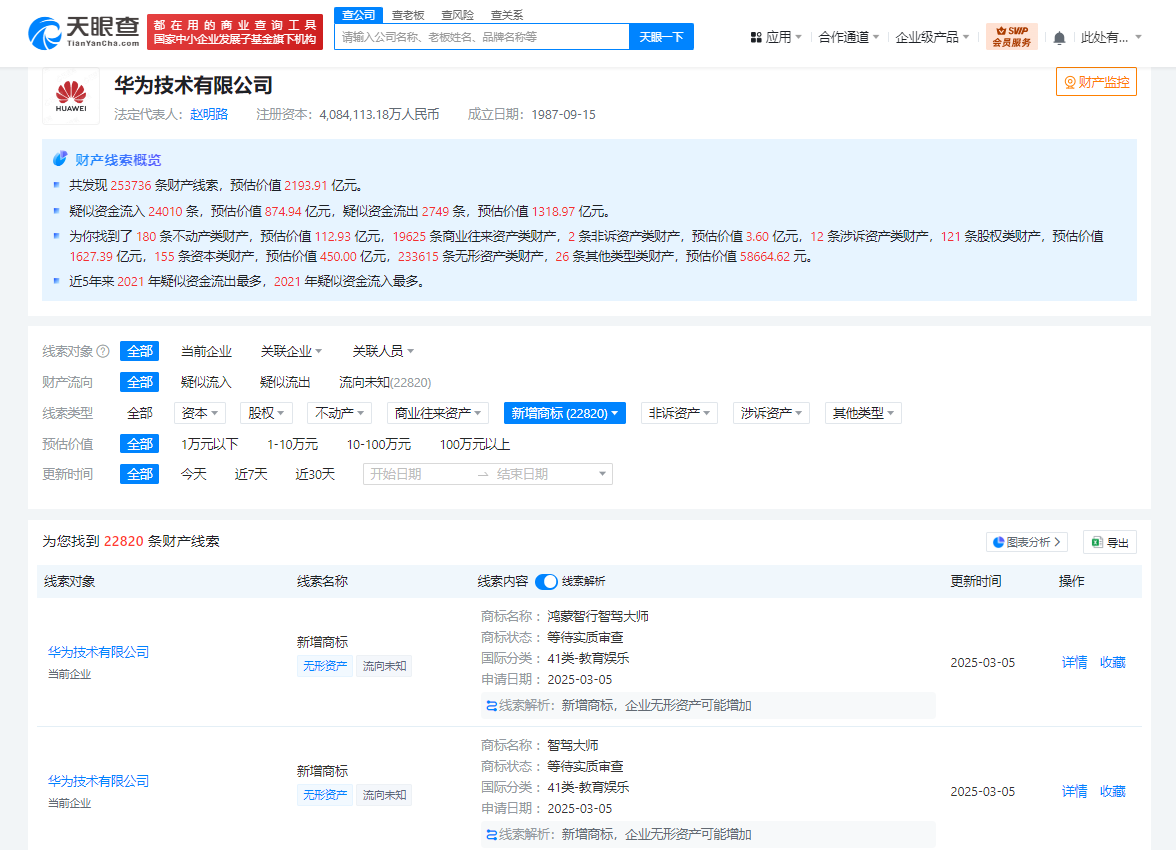The image size is (1176, 850).
Task: Open the 应用 apps grid menu
Action: (773, 37)
